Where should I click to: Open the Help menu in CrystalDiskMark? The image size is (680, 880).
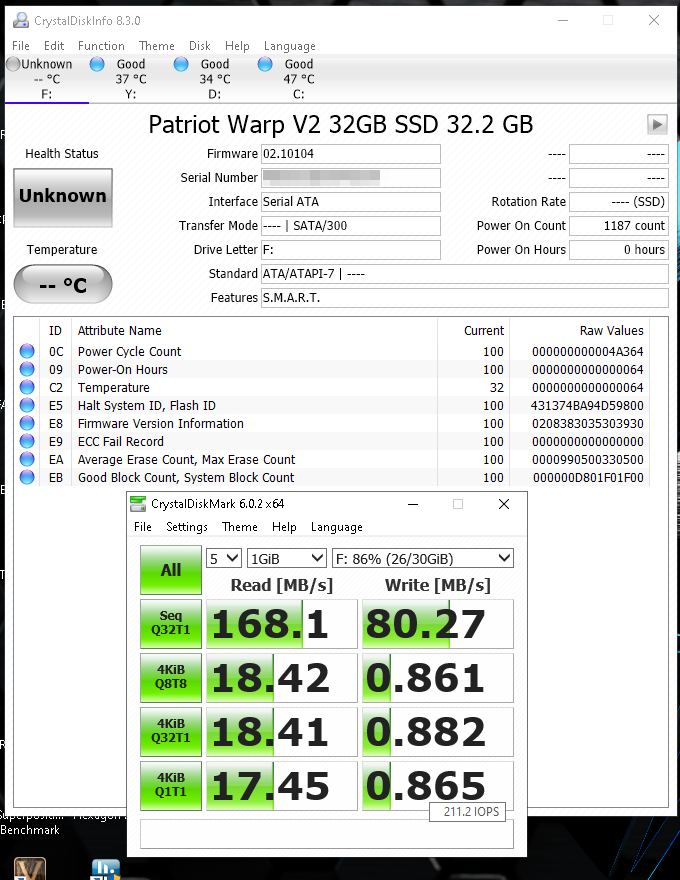pos(284,527)
